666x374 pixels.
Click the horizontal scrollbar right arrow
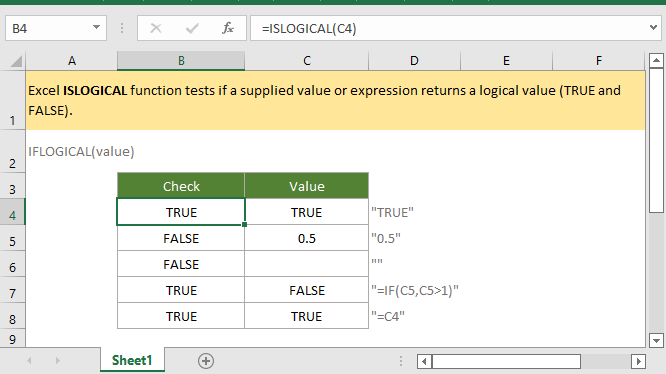[x=638, y=361]
